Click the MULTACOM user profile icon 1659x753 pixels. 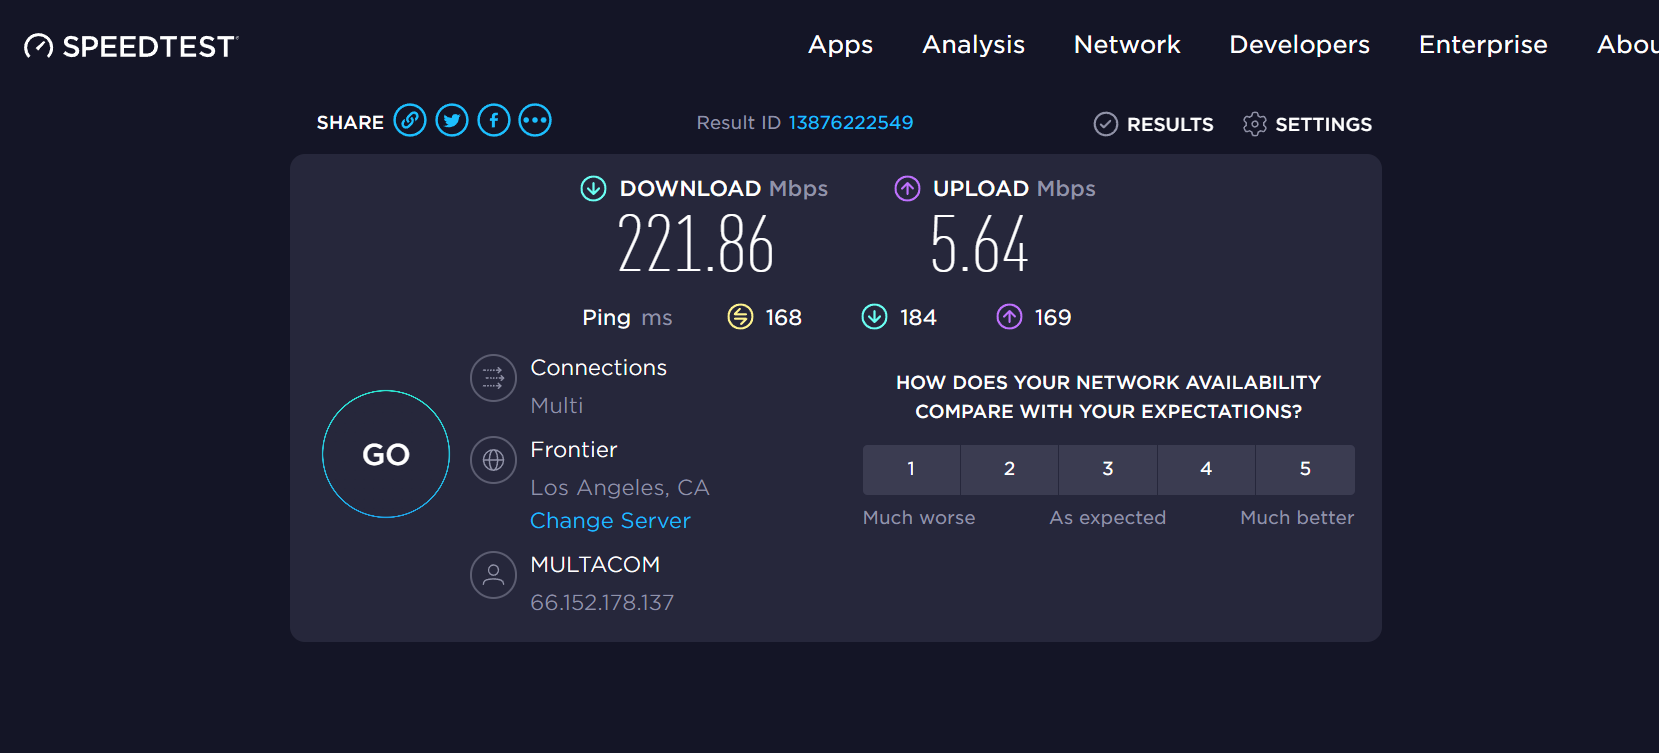click(494, 575)
